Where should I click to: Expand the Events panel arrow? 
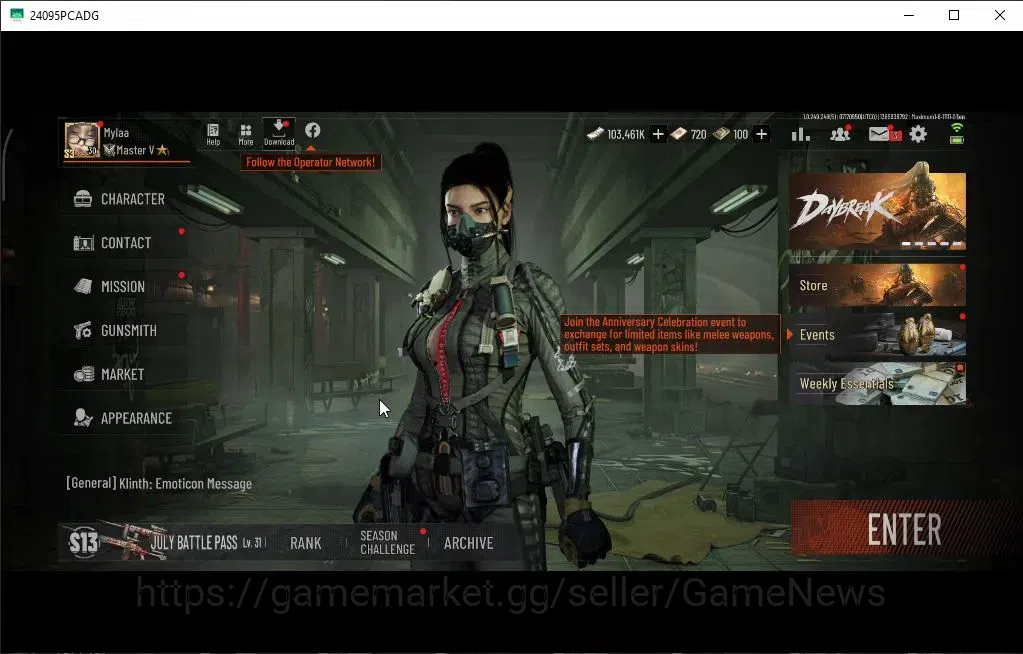point(790,335)
